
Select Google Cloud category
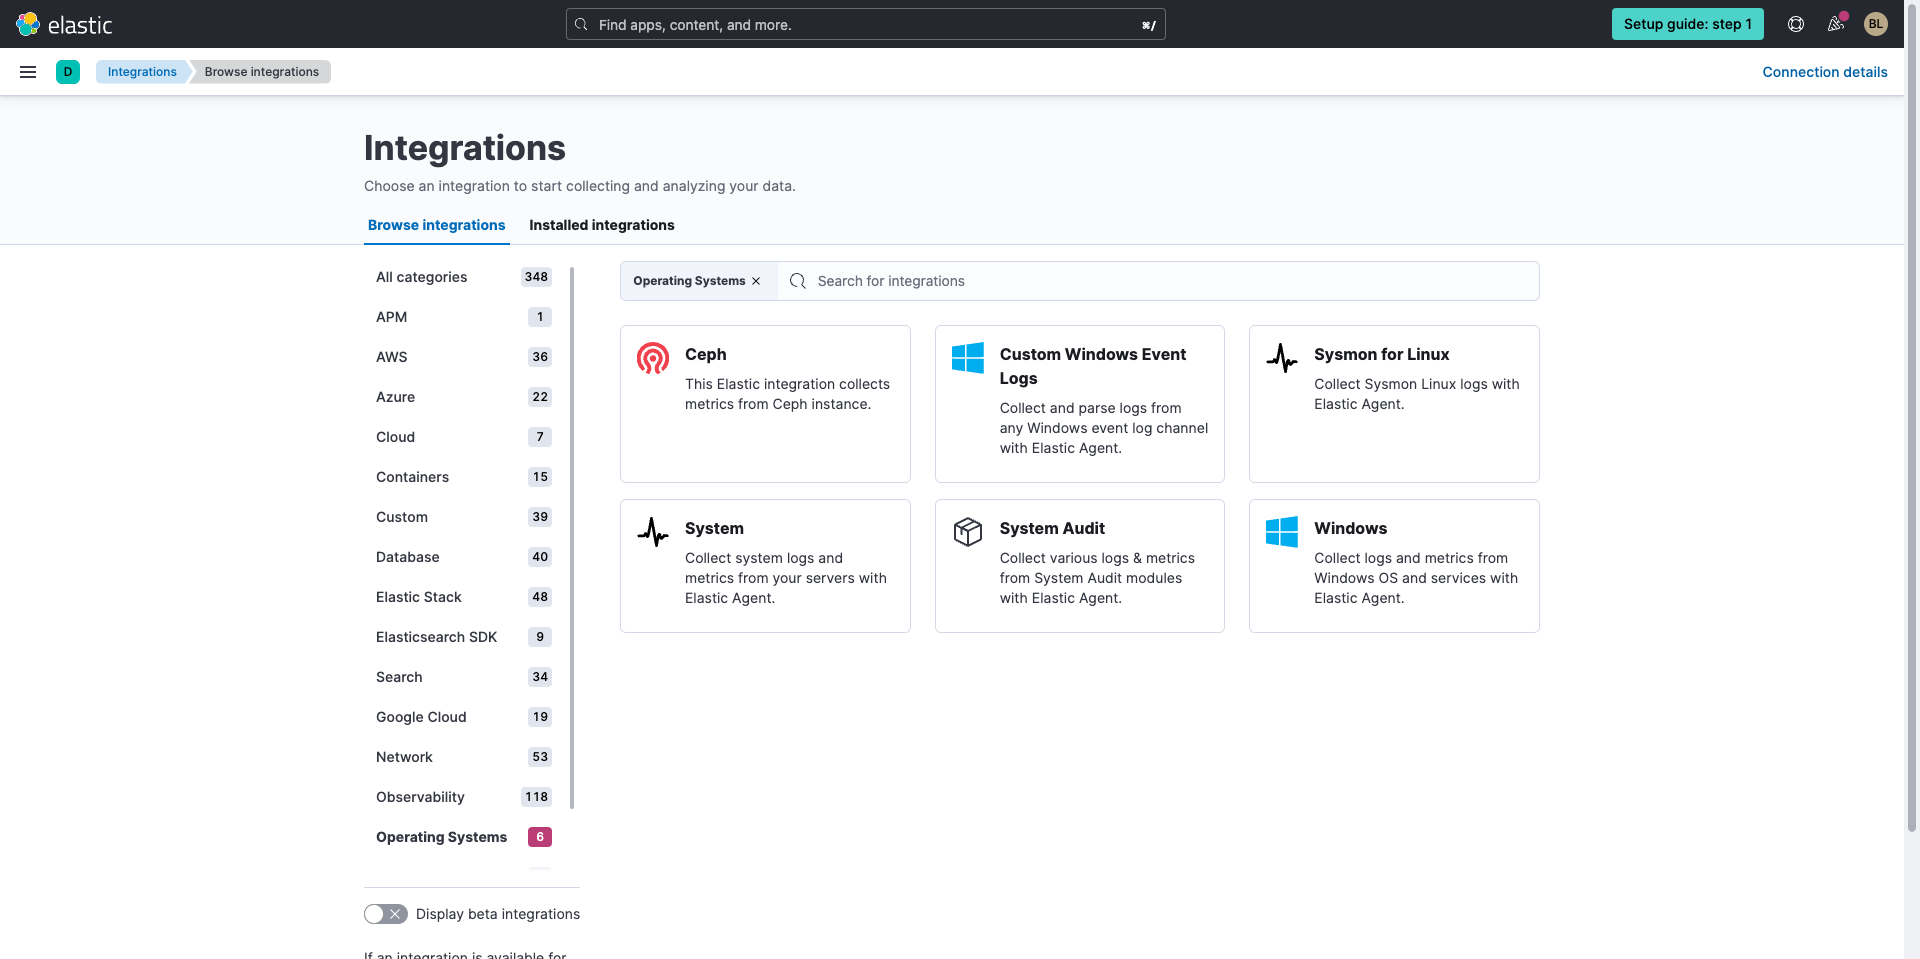tap(464, 717)
